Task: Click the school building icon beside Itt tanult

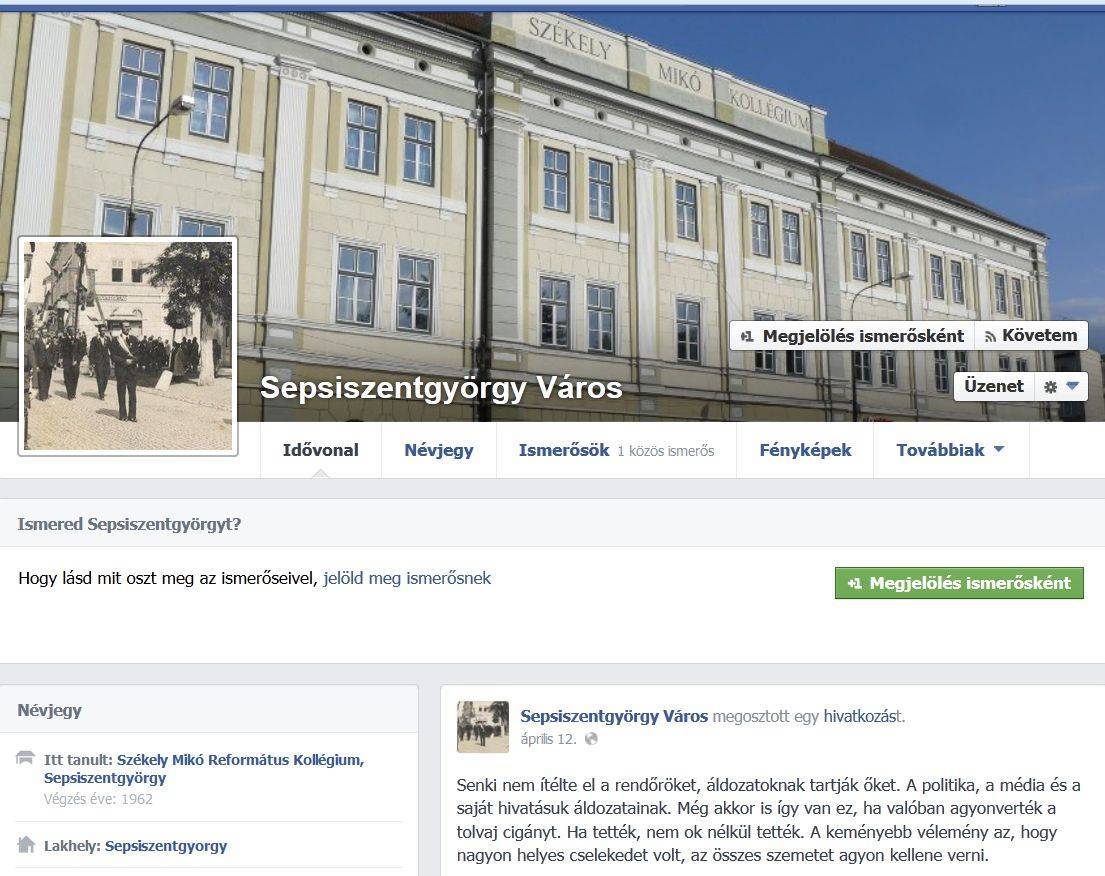Action: click(25, 758)
